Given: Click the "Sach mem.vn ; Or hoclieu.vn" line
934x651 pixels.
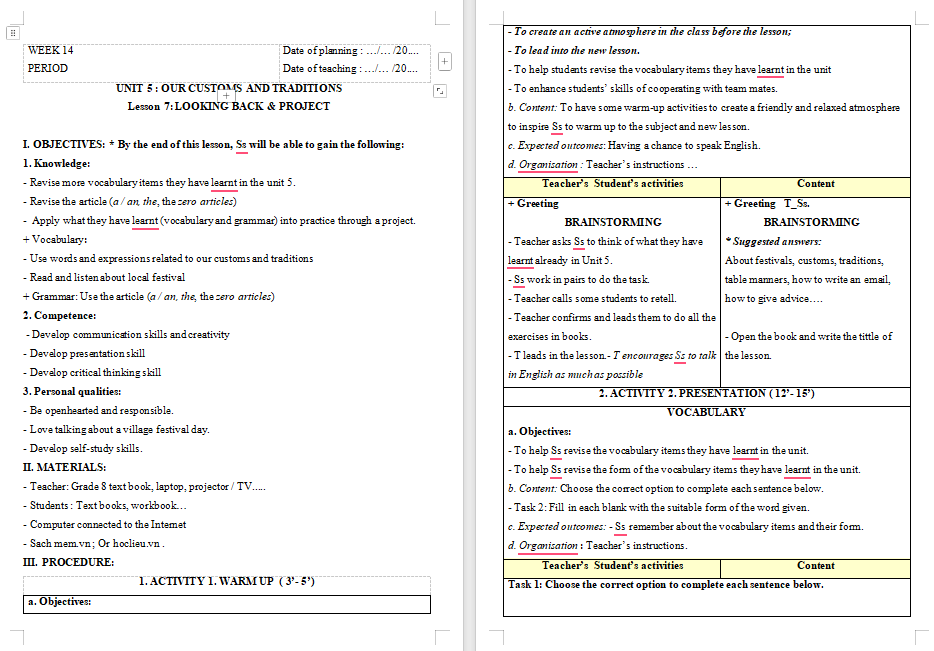Looking at the screenshot, I should click(94, 544).
